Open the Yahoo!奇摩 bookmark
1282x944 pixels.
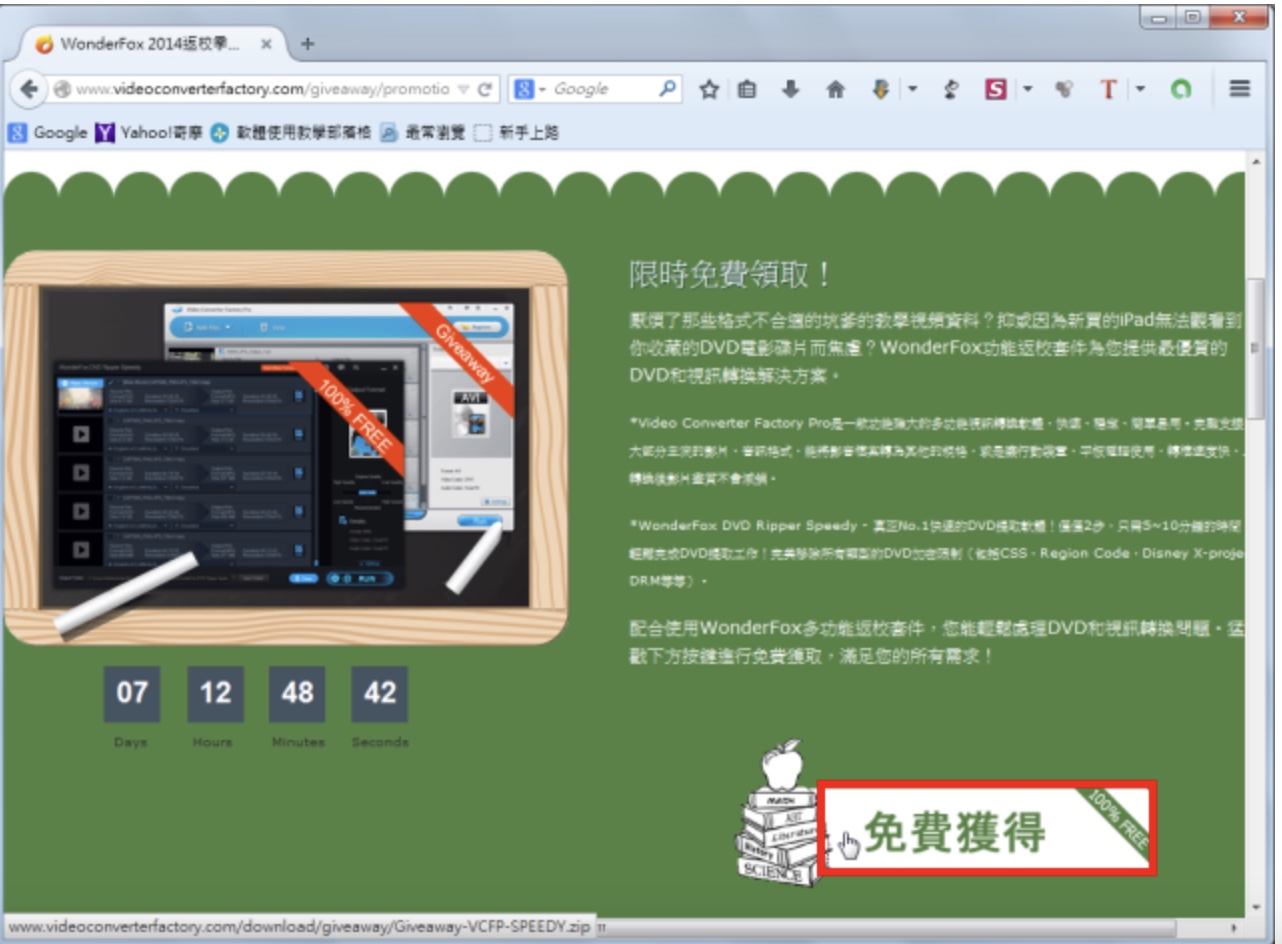point(149,133)
